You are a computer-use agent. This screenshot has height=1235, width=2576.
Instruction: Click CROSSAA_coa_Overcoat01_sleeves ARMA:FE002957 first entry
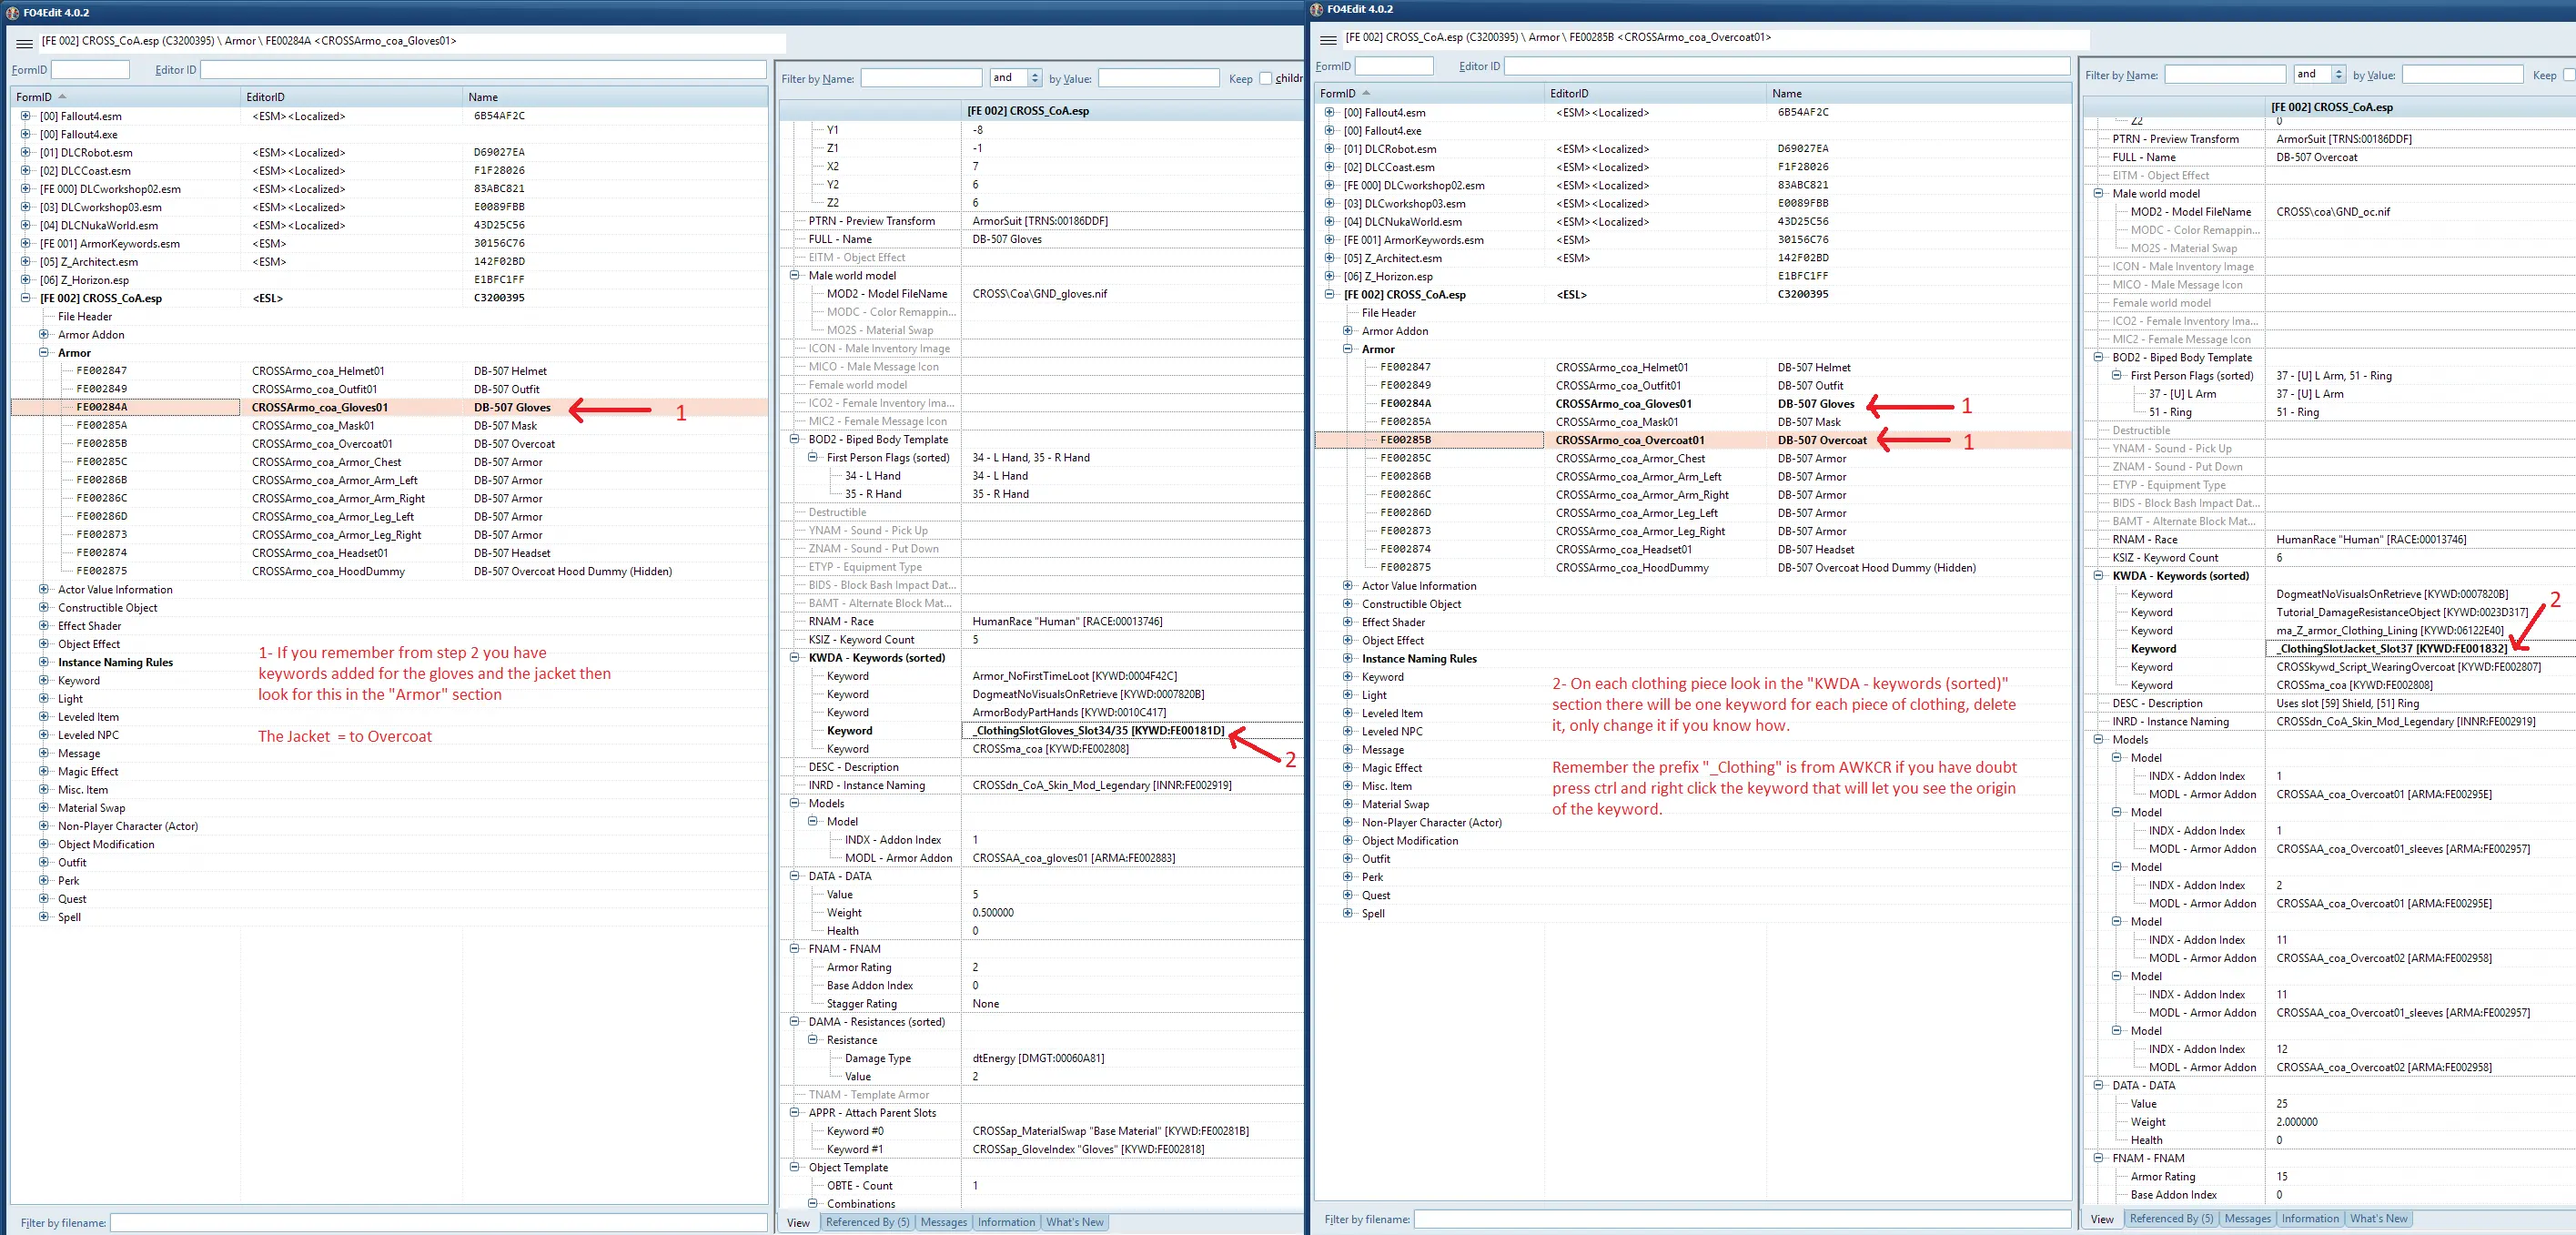pos(2403,848)
